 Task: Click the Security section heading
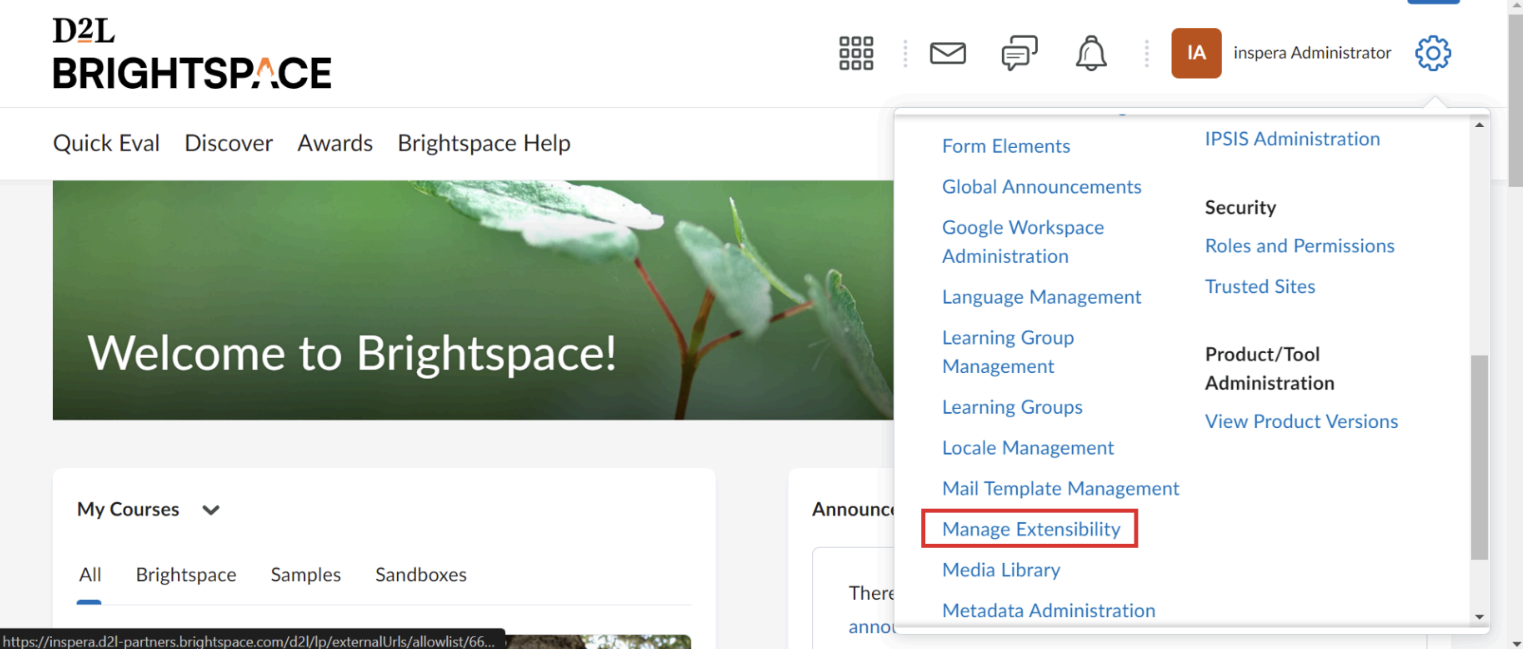1240,208
